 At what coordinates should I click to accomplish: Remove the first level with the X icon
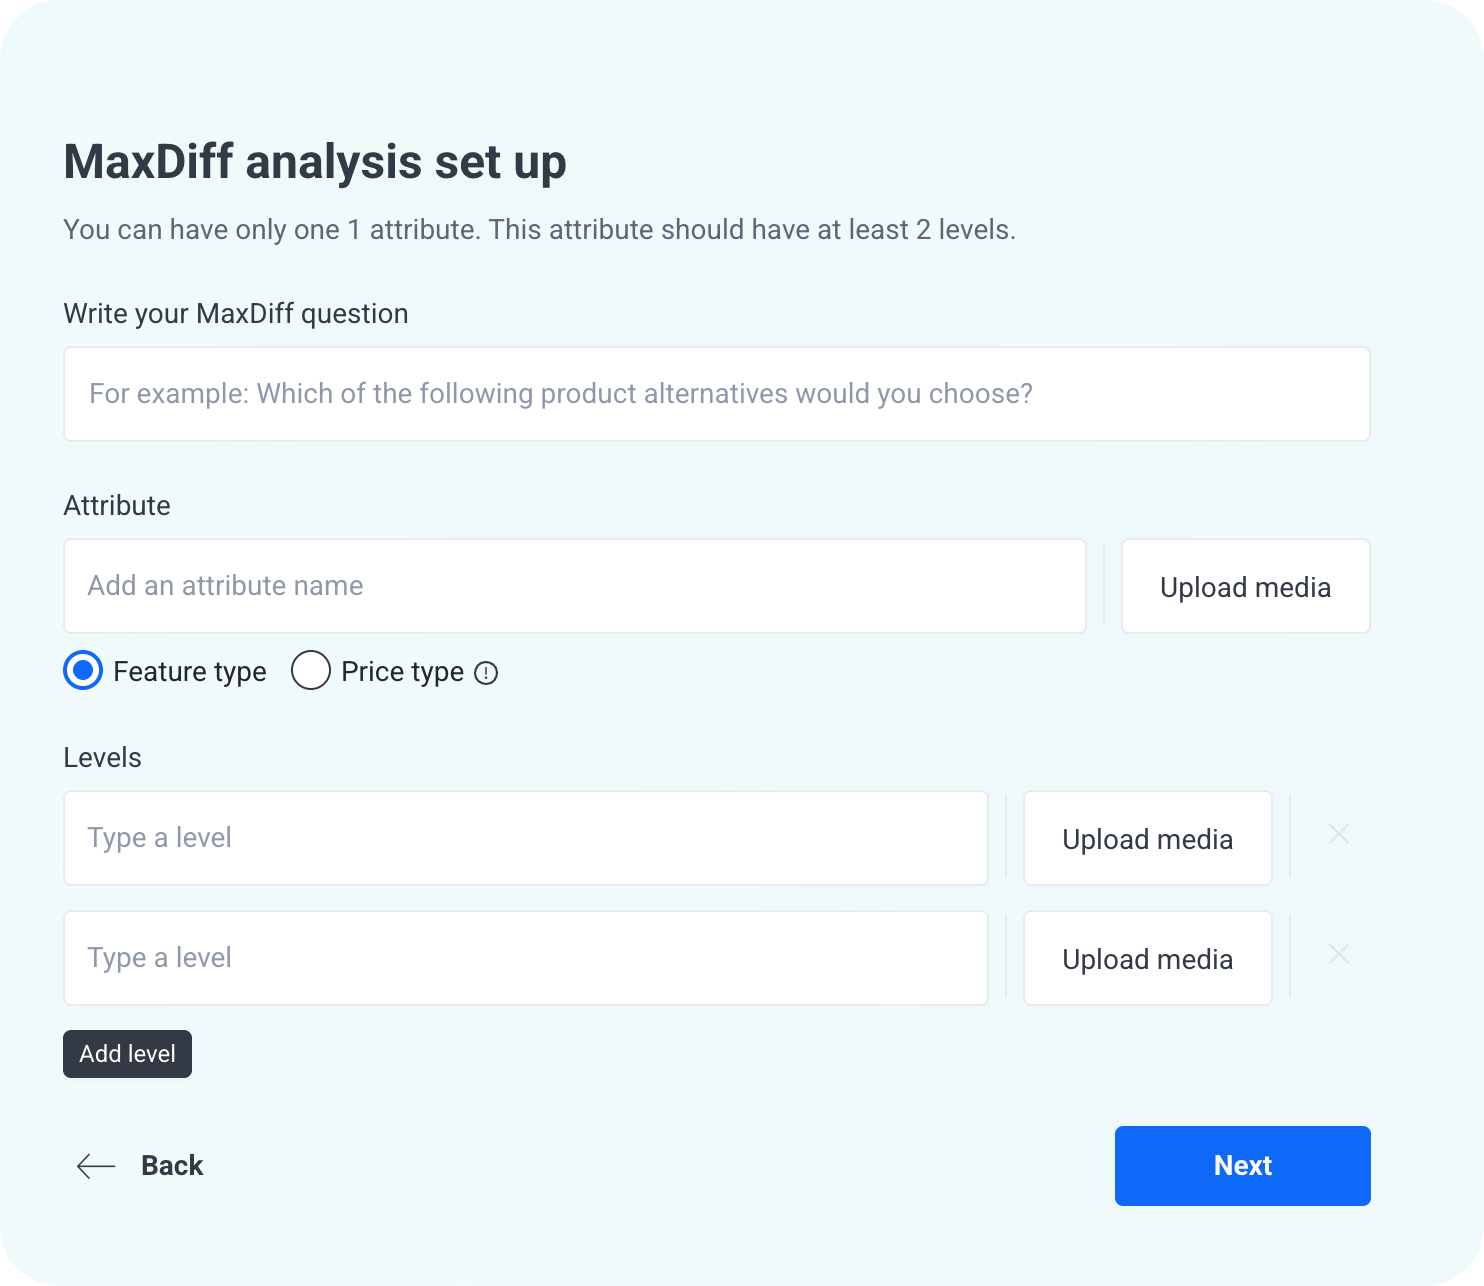pyautogui.click(x=1339, y=834)
